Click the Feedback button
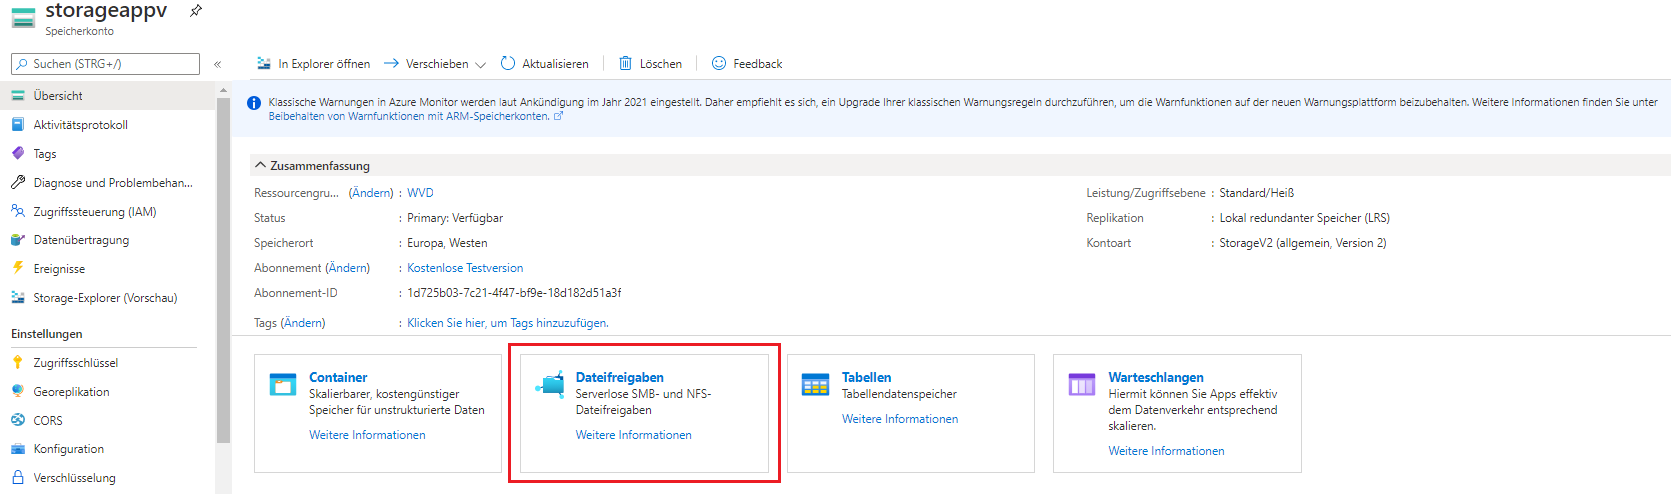This screenshot has height=494, width=1671. pos(747,64)
